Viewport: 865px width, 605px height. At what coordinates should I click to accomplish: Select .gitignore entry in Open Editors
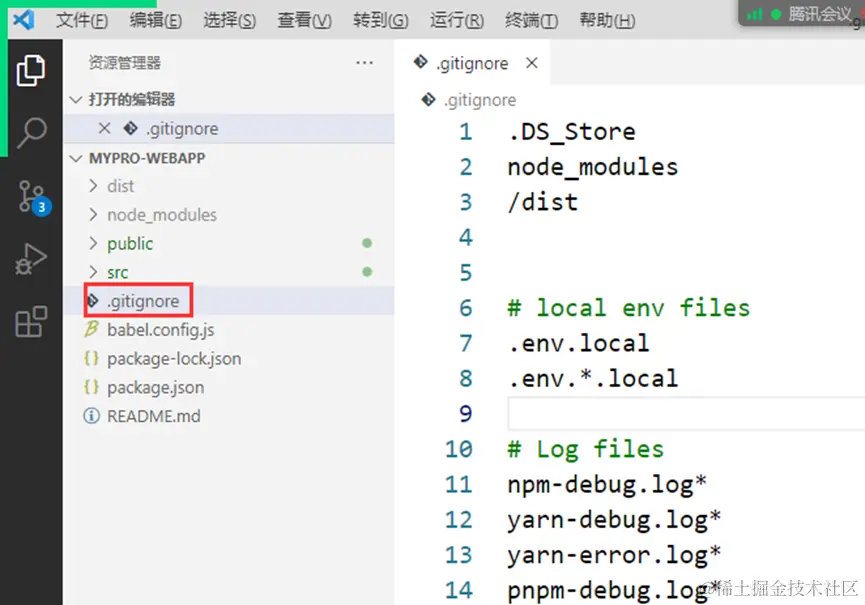point(229,129)
